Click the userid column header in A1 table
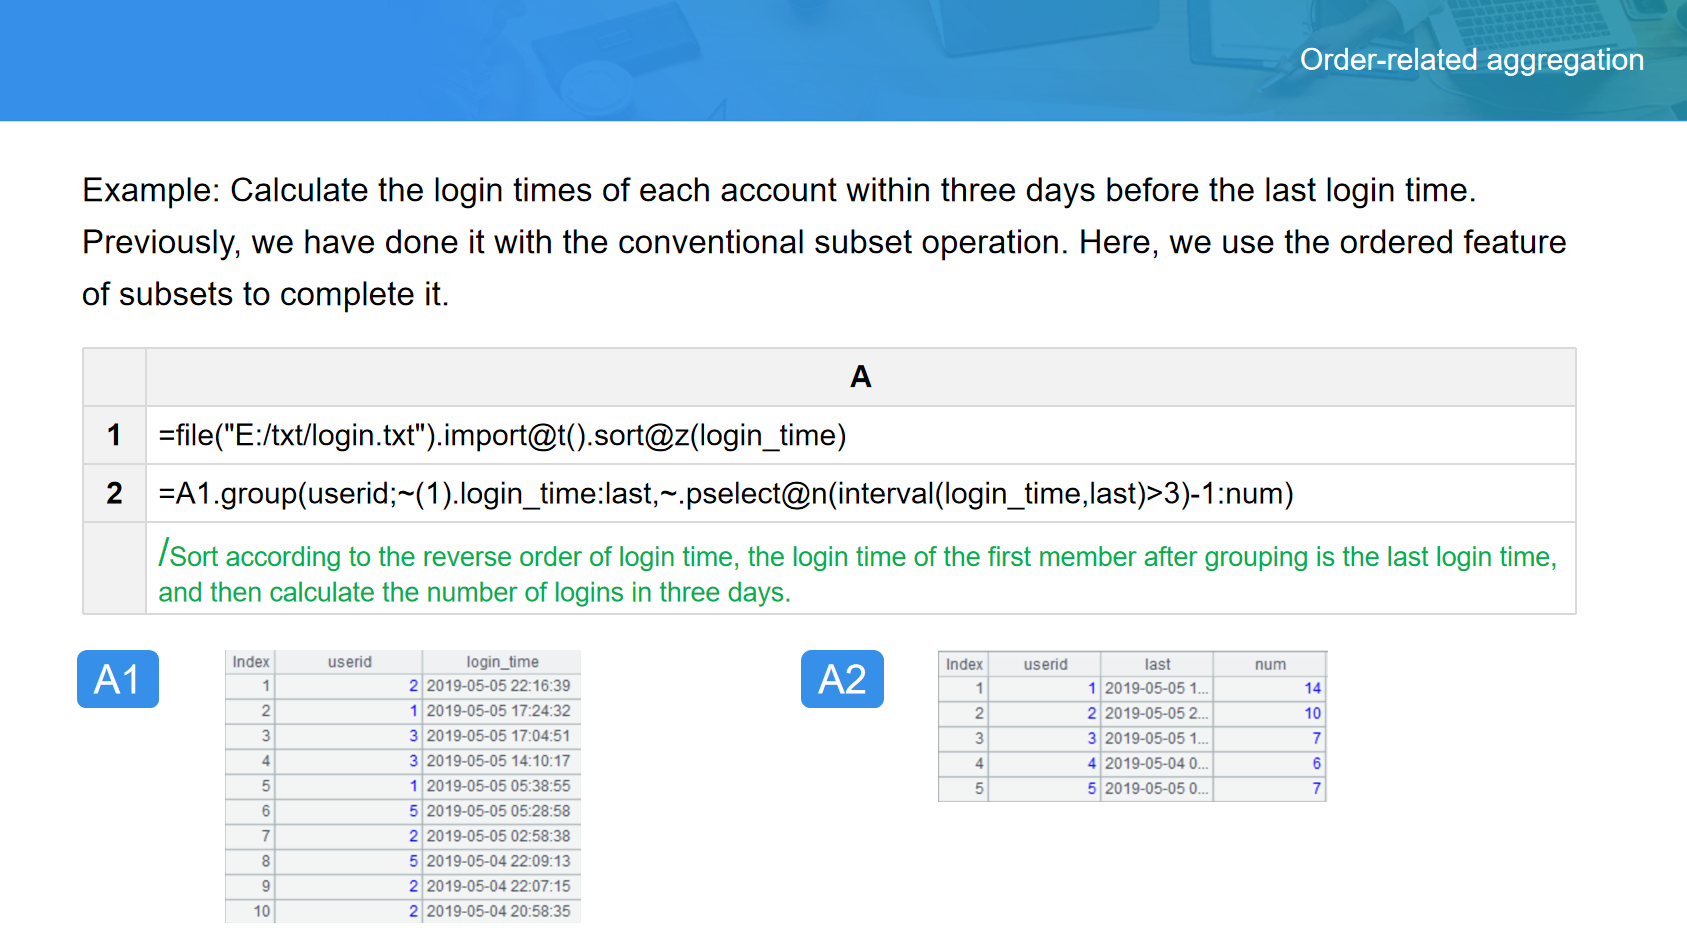 pos(349,662)
